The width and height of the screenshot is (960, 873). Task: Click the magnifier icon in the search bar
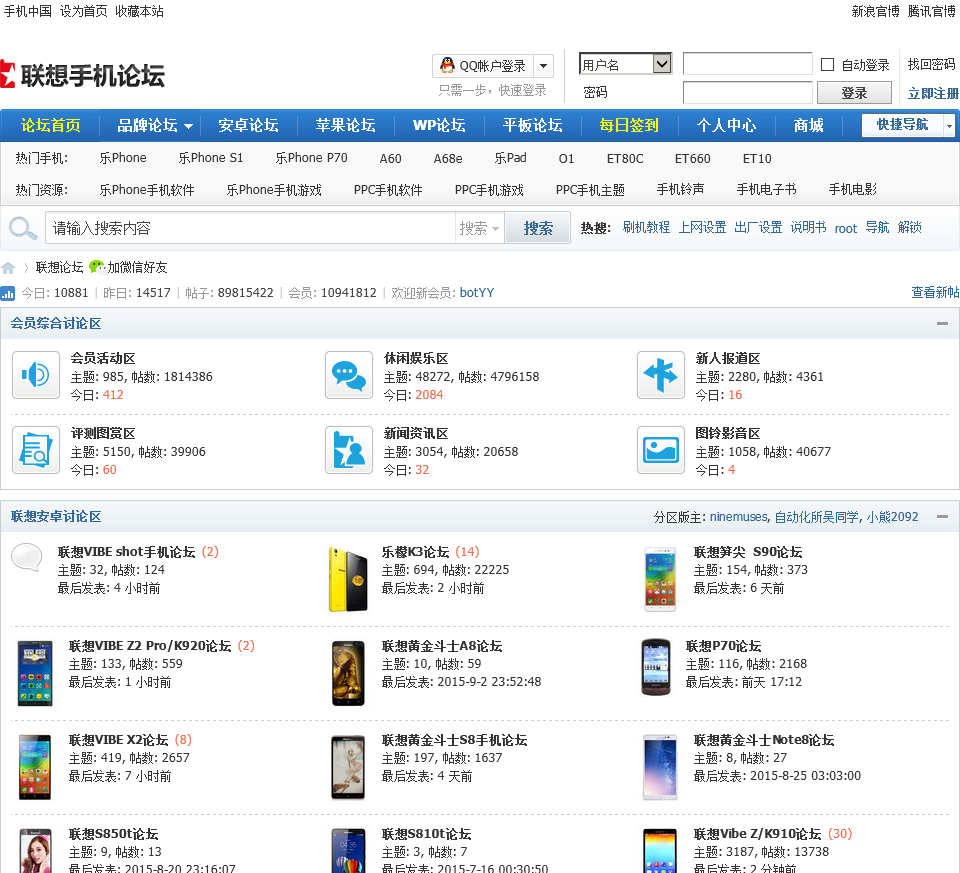(x=23, y=228)
